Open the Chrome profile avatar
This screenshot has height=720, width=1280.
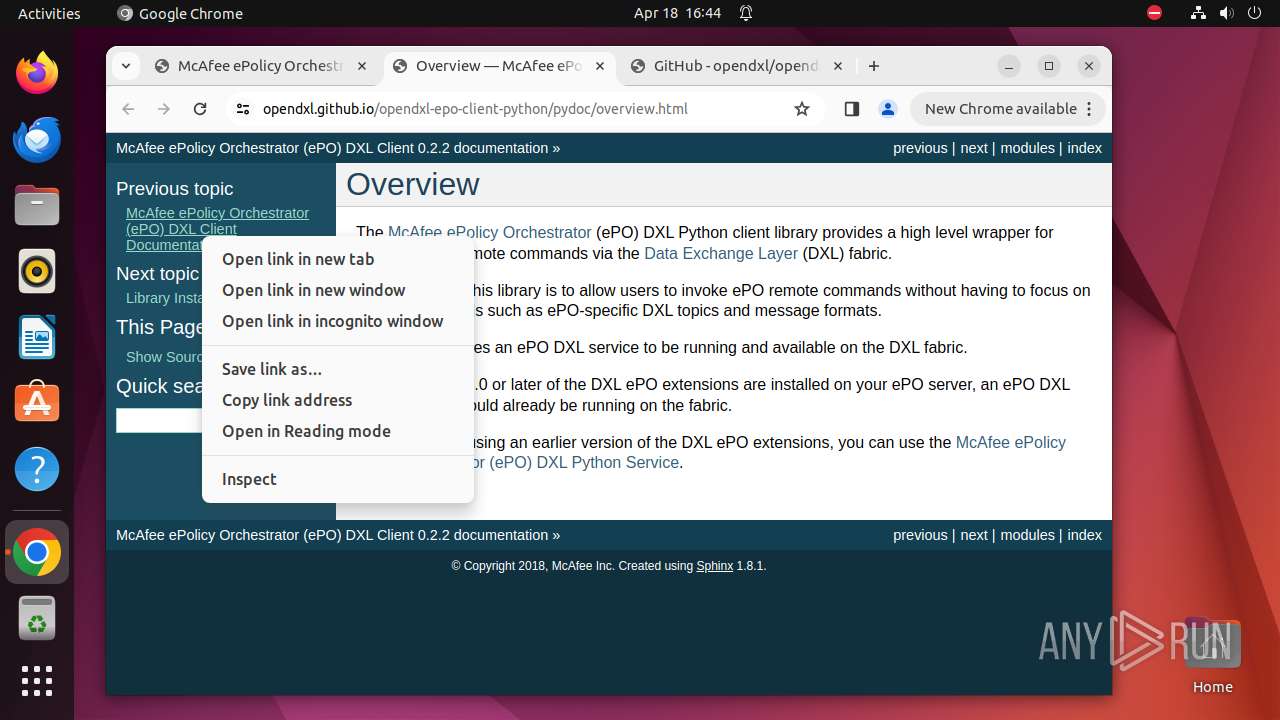point(888,109)
